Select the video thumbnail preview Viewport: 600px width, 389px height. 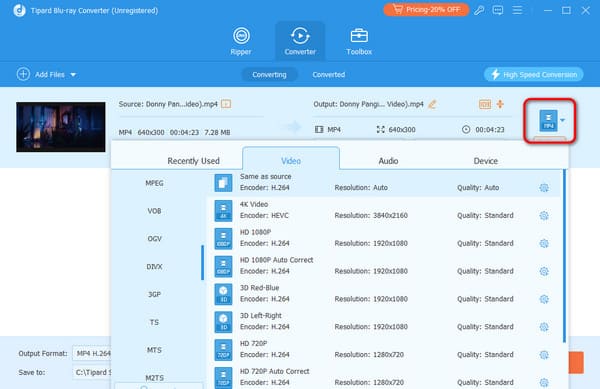point(61,127)
